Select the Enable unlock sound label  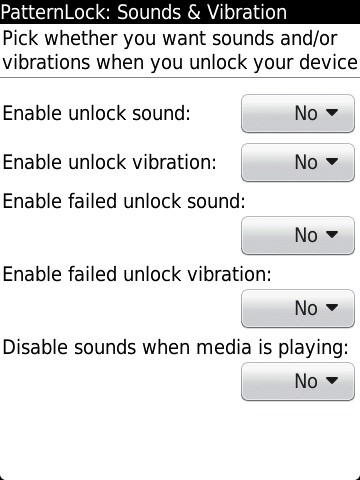pos(96,113)
